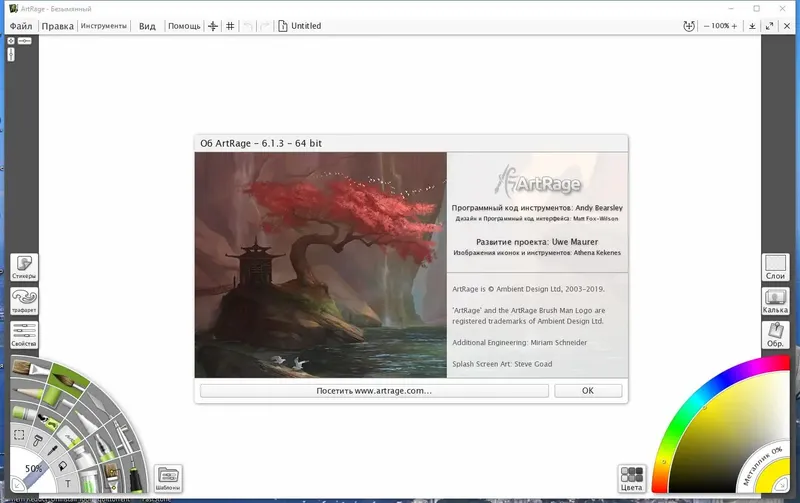Click the 'Splash Screen Art: Steve Goad' text
The image size is (800, 503).
pyautogui.click(x=502, y=364)
